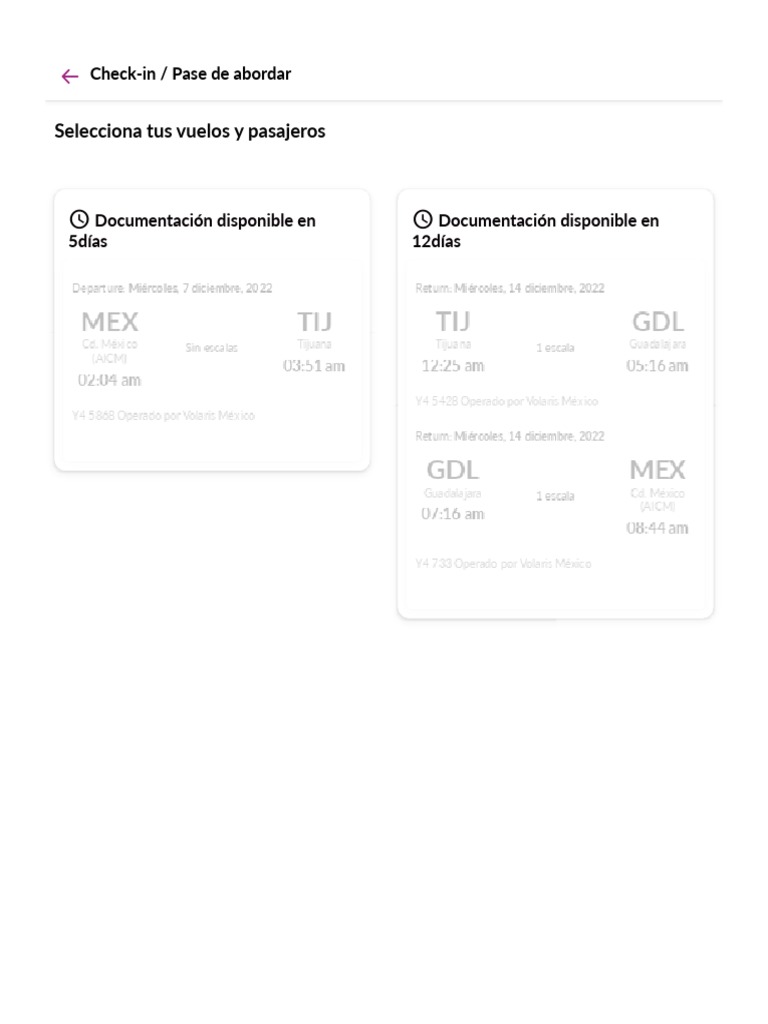The width and height of the screenshot is (768, 1024).
Task: Select the Check-in / Pase de abordar title
Action: 190,74
